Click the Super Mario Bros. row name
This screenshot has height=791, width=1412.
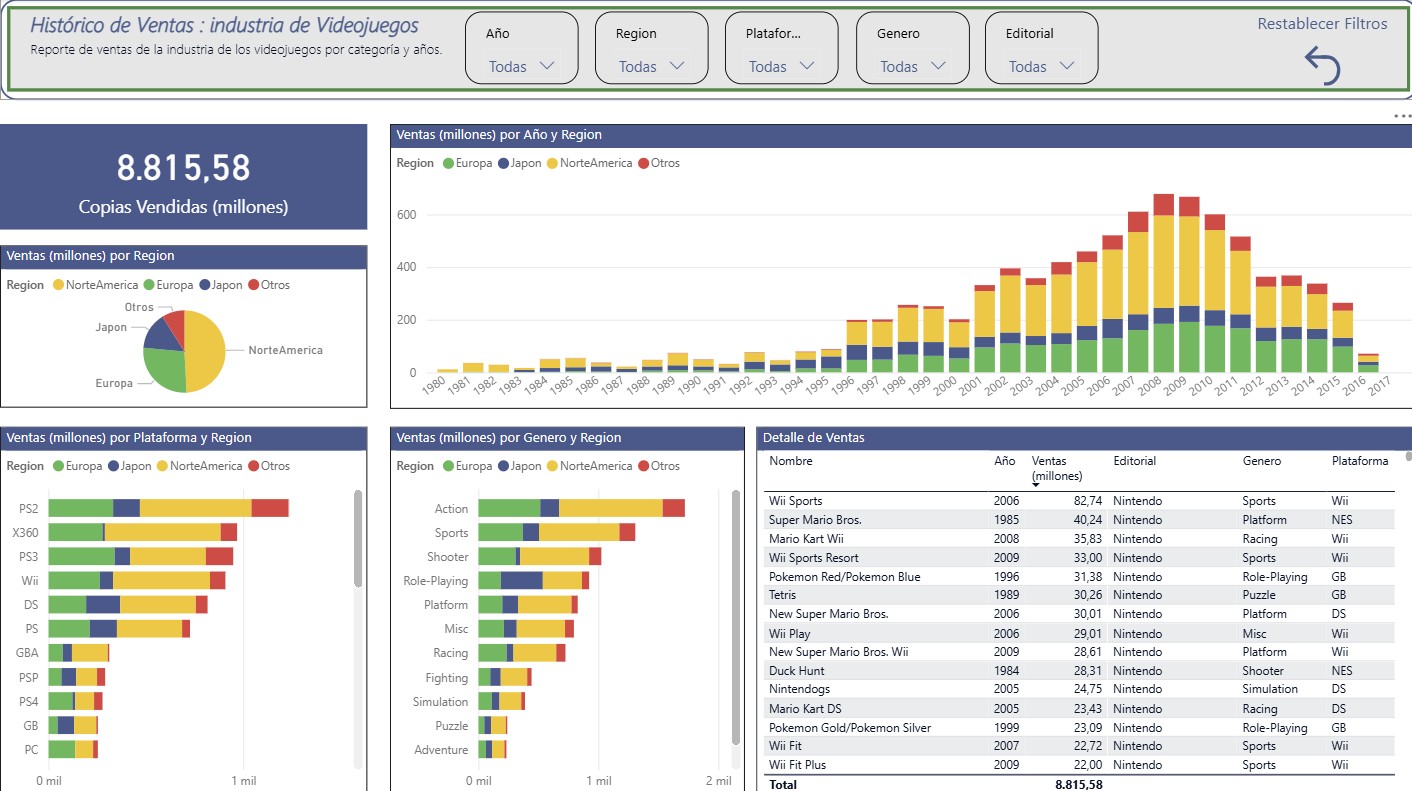click(815, 520)
